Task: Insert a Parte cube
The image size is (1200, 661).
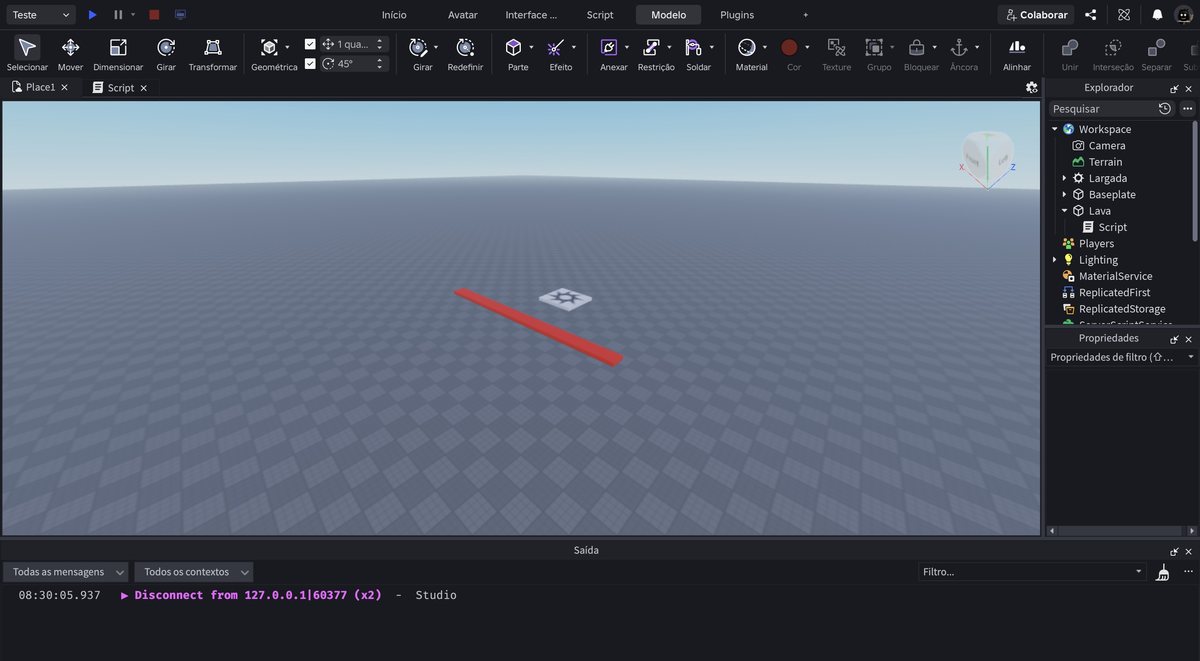Action: pyautogui.click(x=513, y=47)
